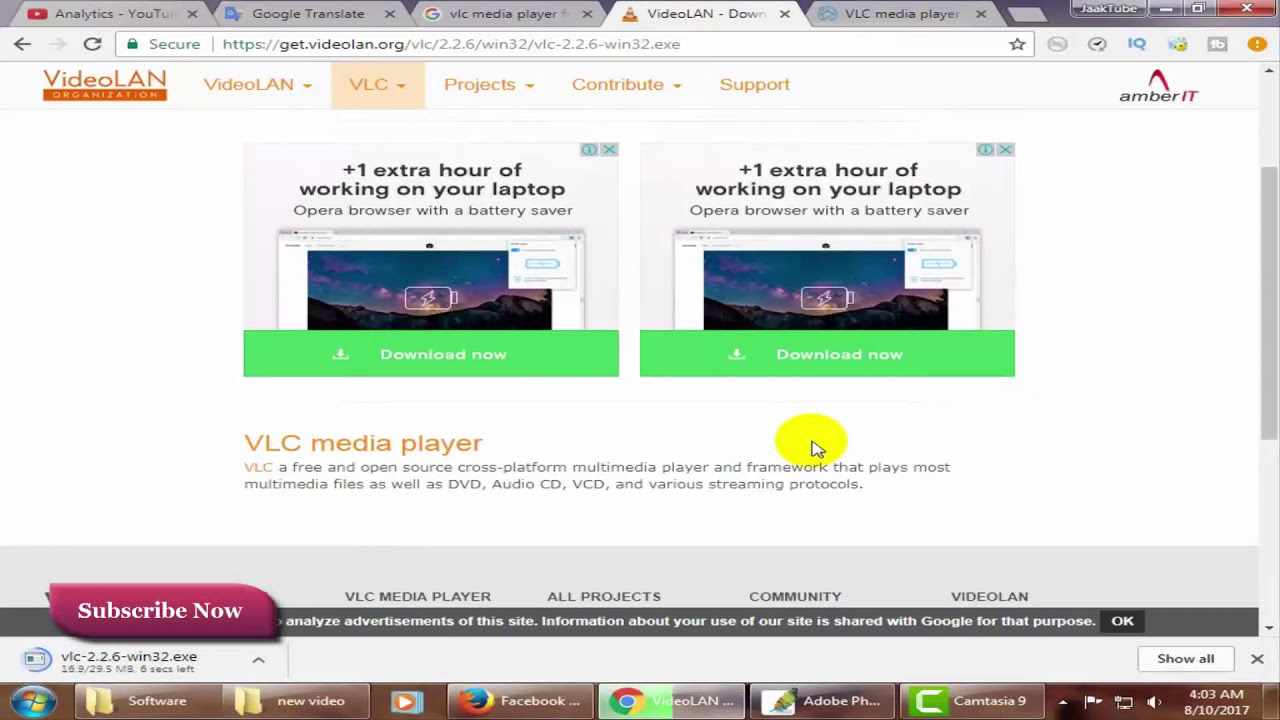Click the VLC media player heading
This screenshot has width=1280, height=720.
(363, 443)
